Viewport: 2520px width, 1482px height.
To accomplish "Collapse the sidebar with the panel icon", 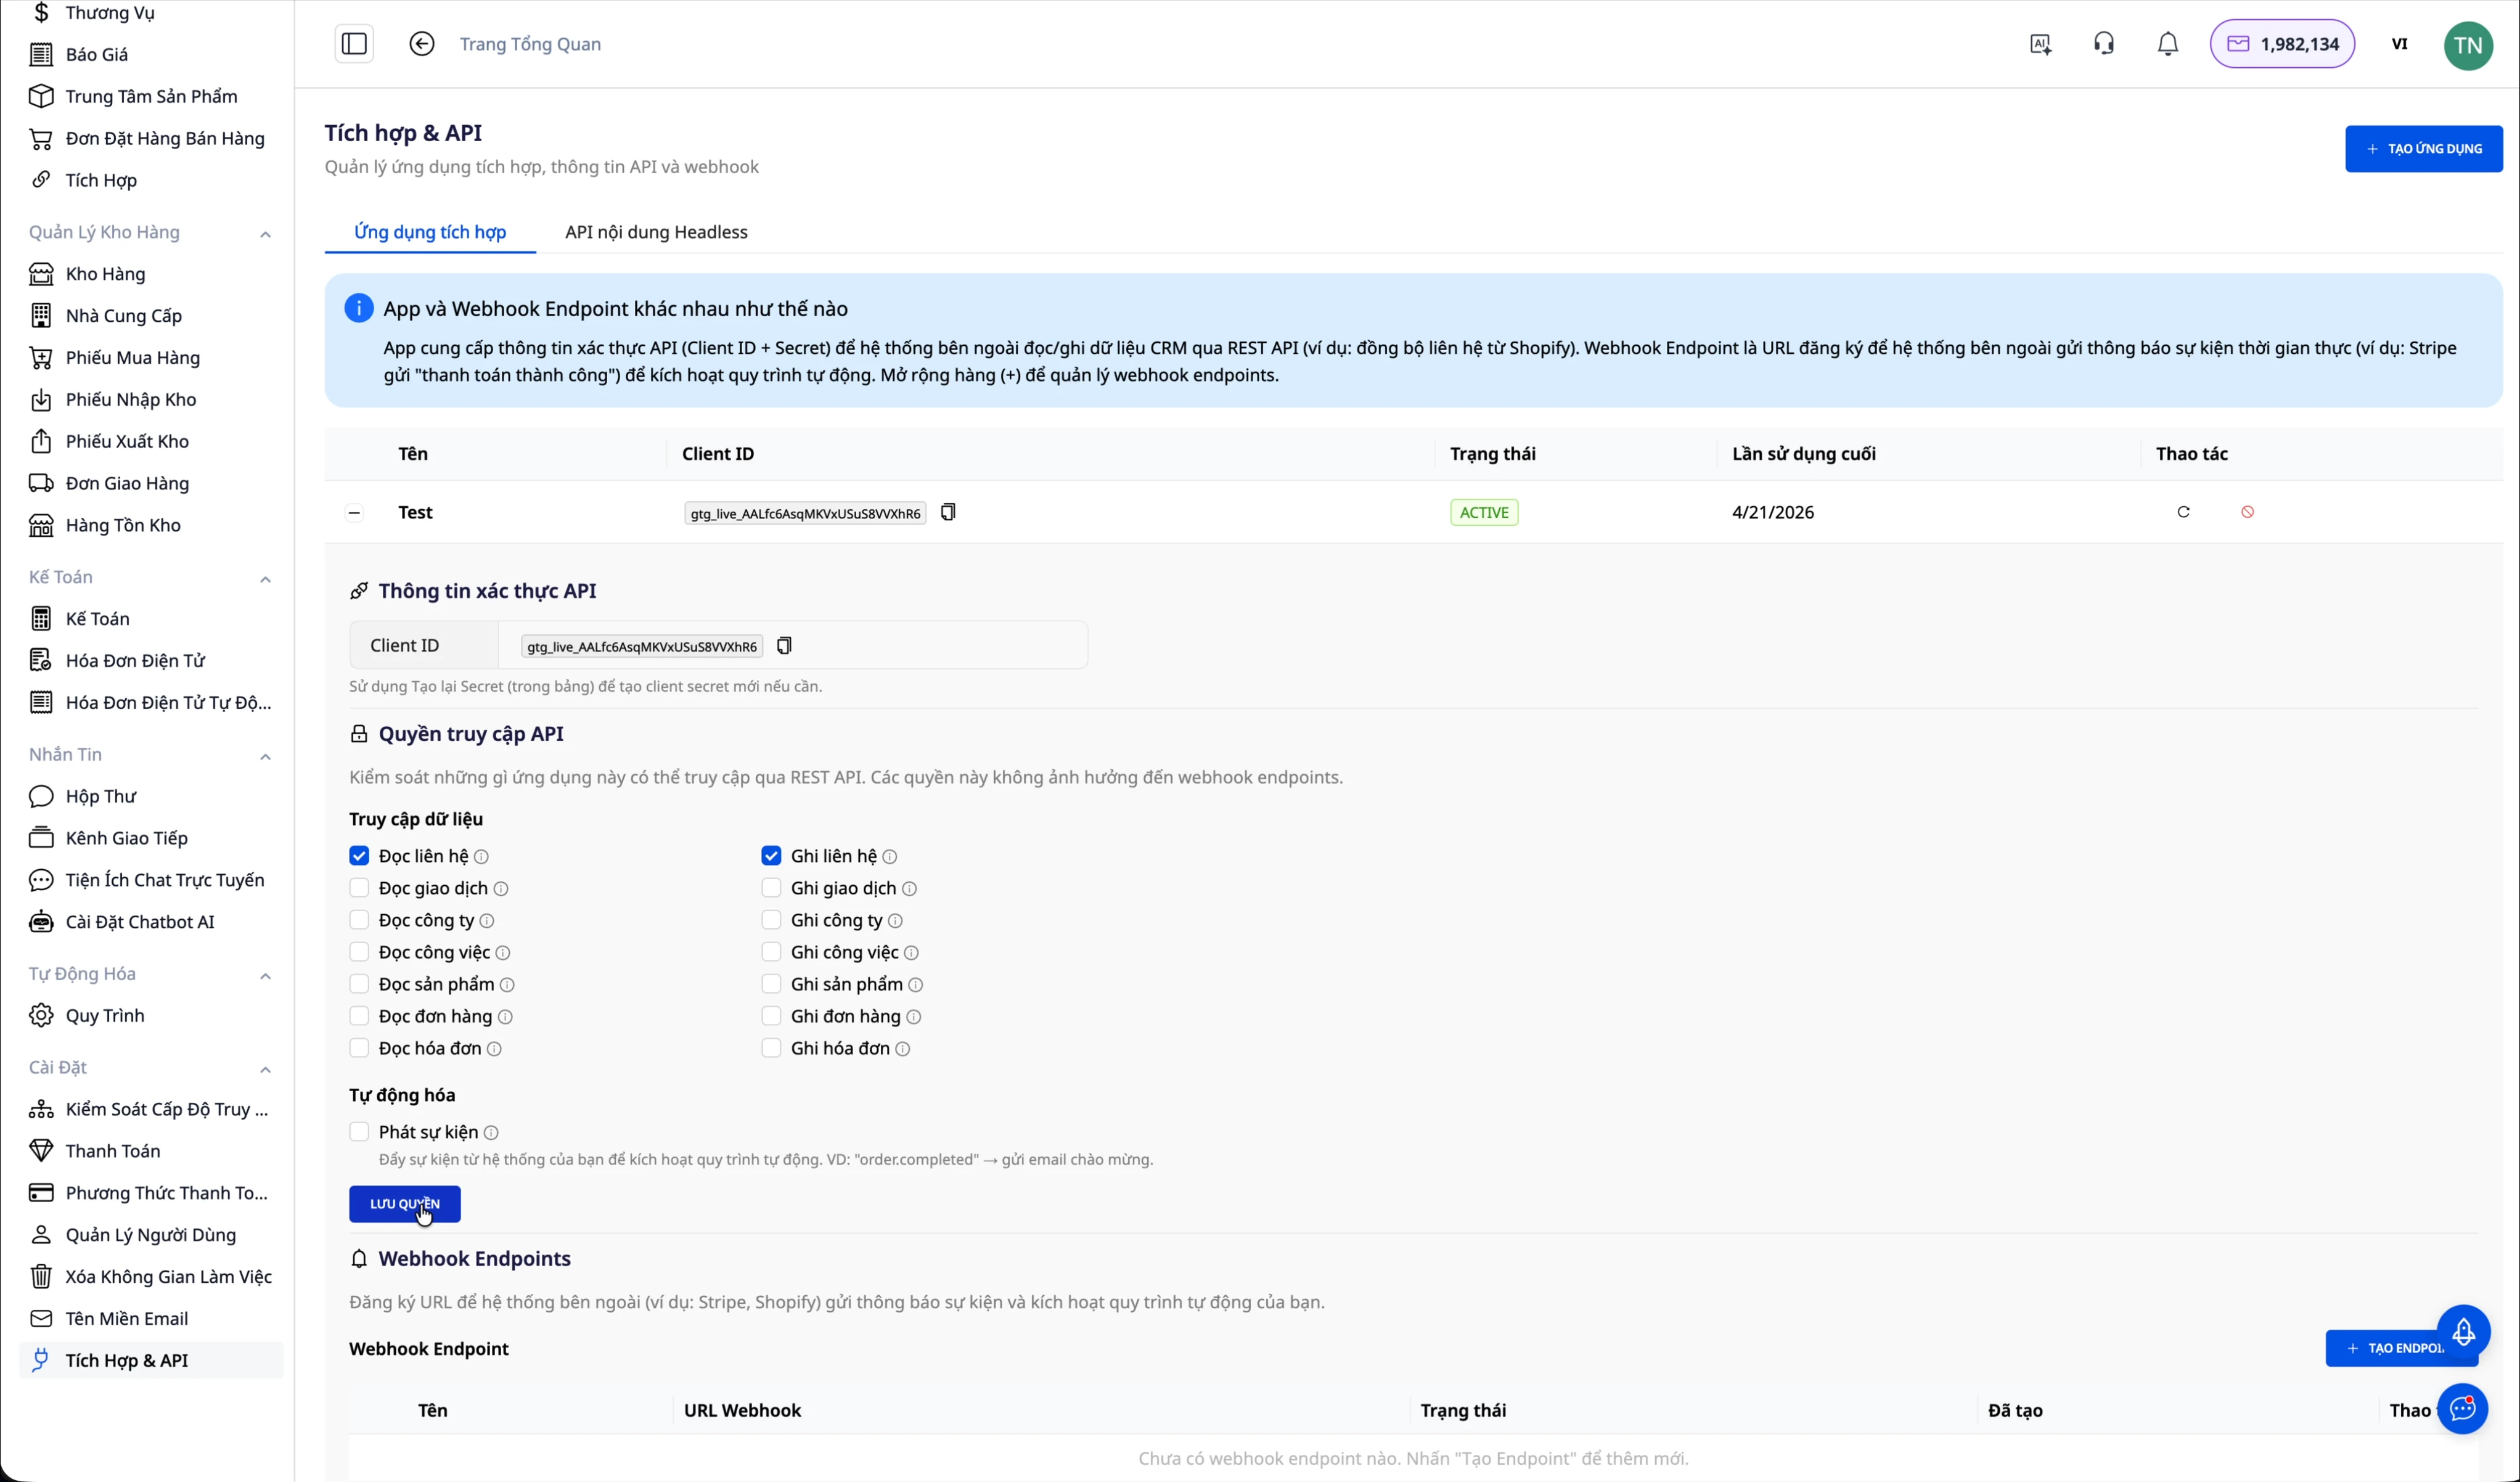I will pyautogui.click(x=355, y=43).
